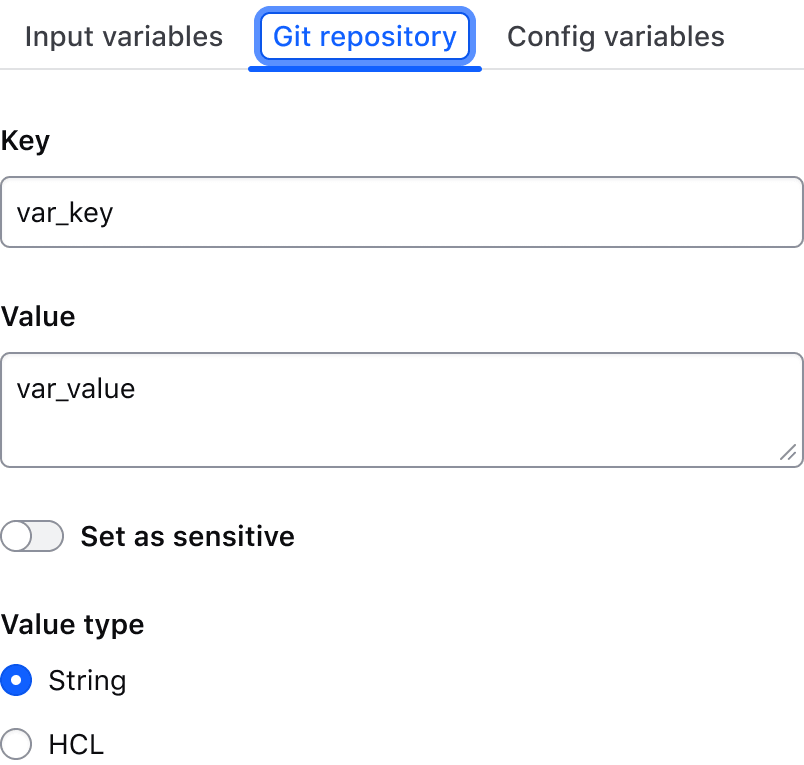The image size is (804, 765).
Task: Click the Key field label
Action: coord(25,140)
